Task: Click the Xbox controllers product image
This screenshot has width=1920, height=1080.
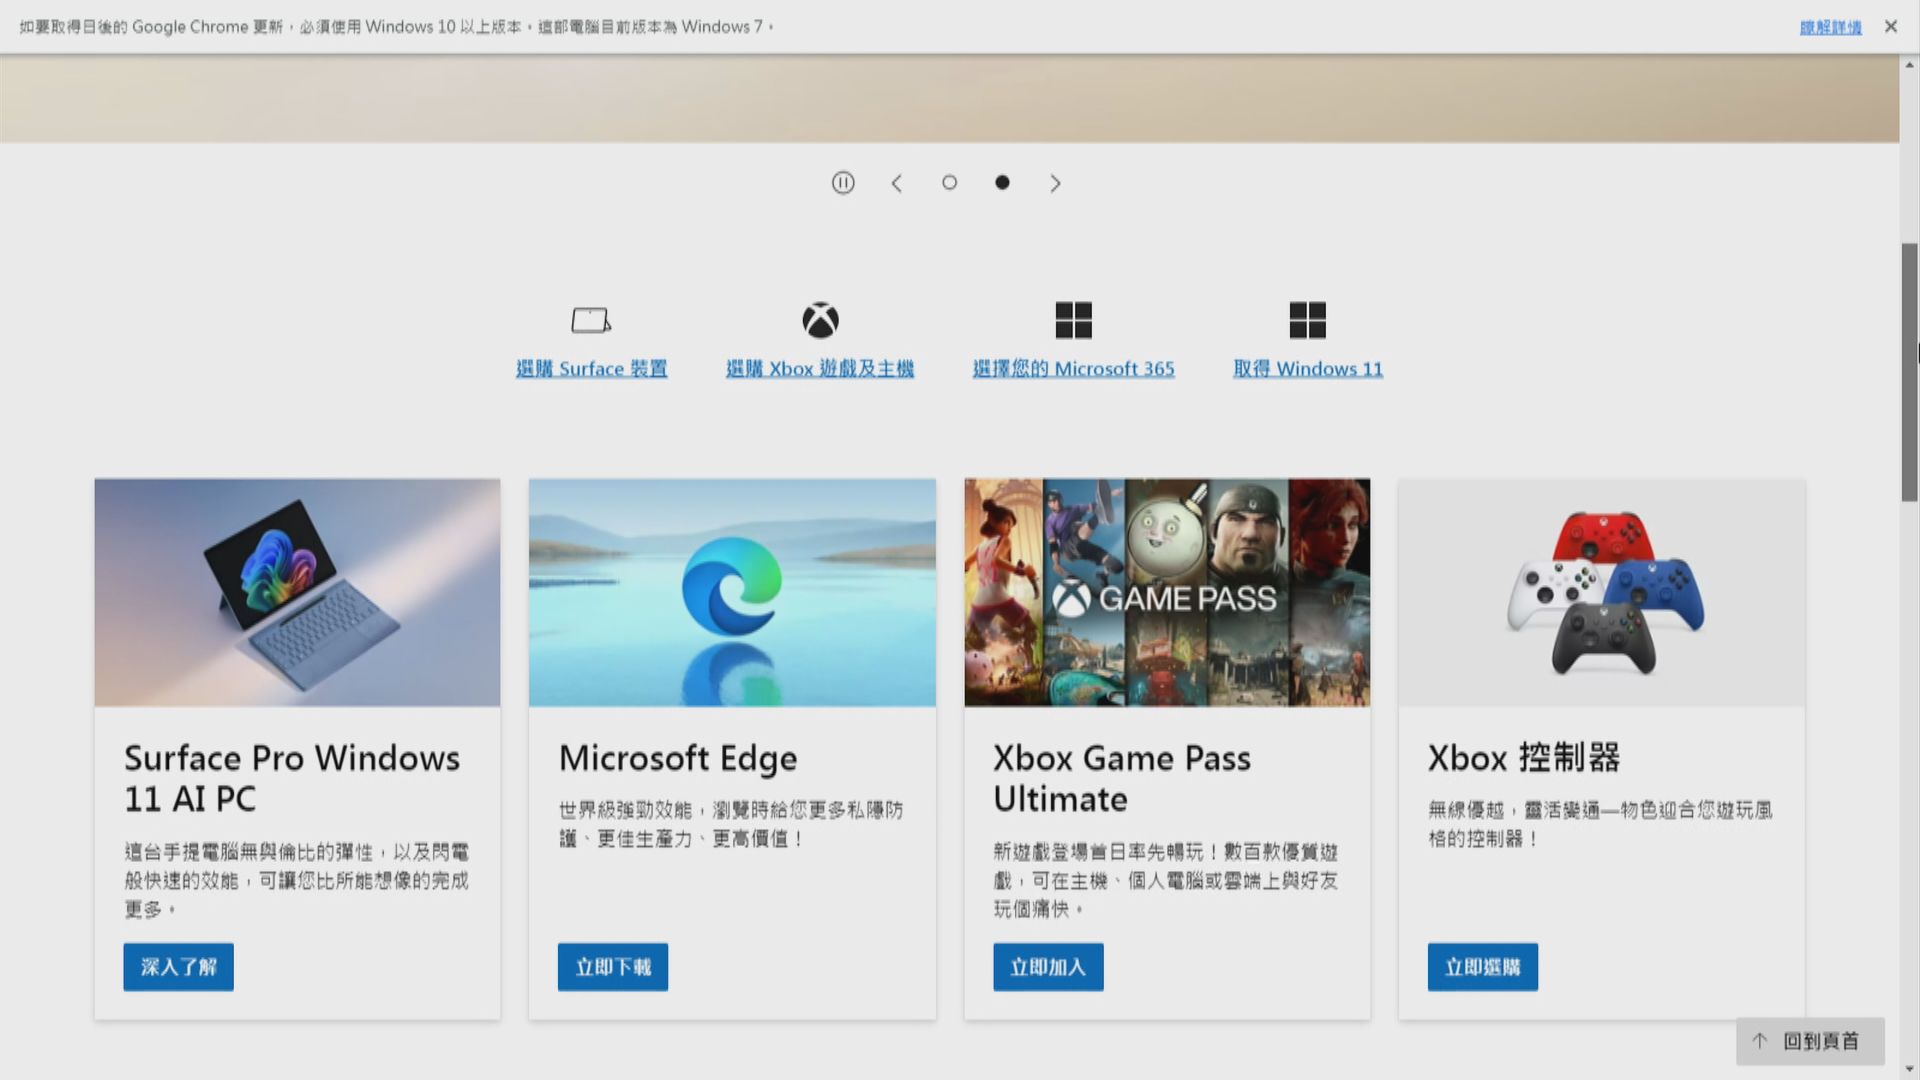Action: (x=1600, y=592)
